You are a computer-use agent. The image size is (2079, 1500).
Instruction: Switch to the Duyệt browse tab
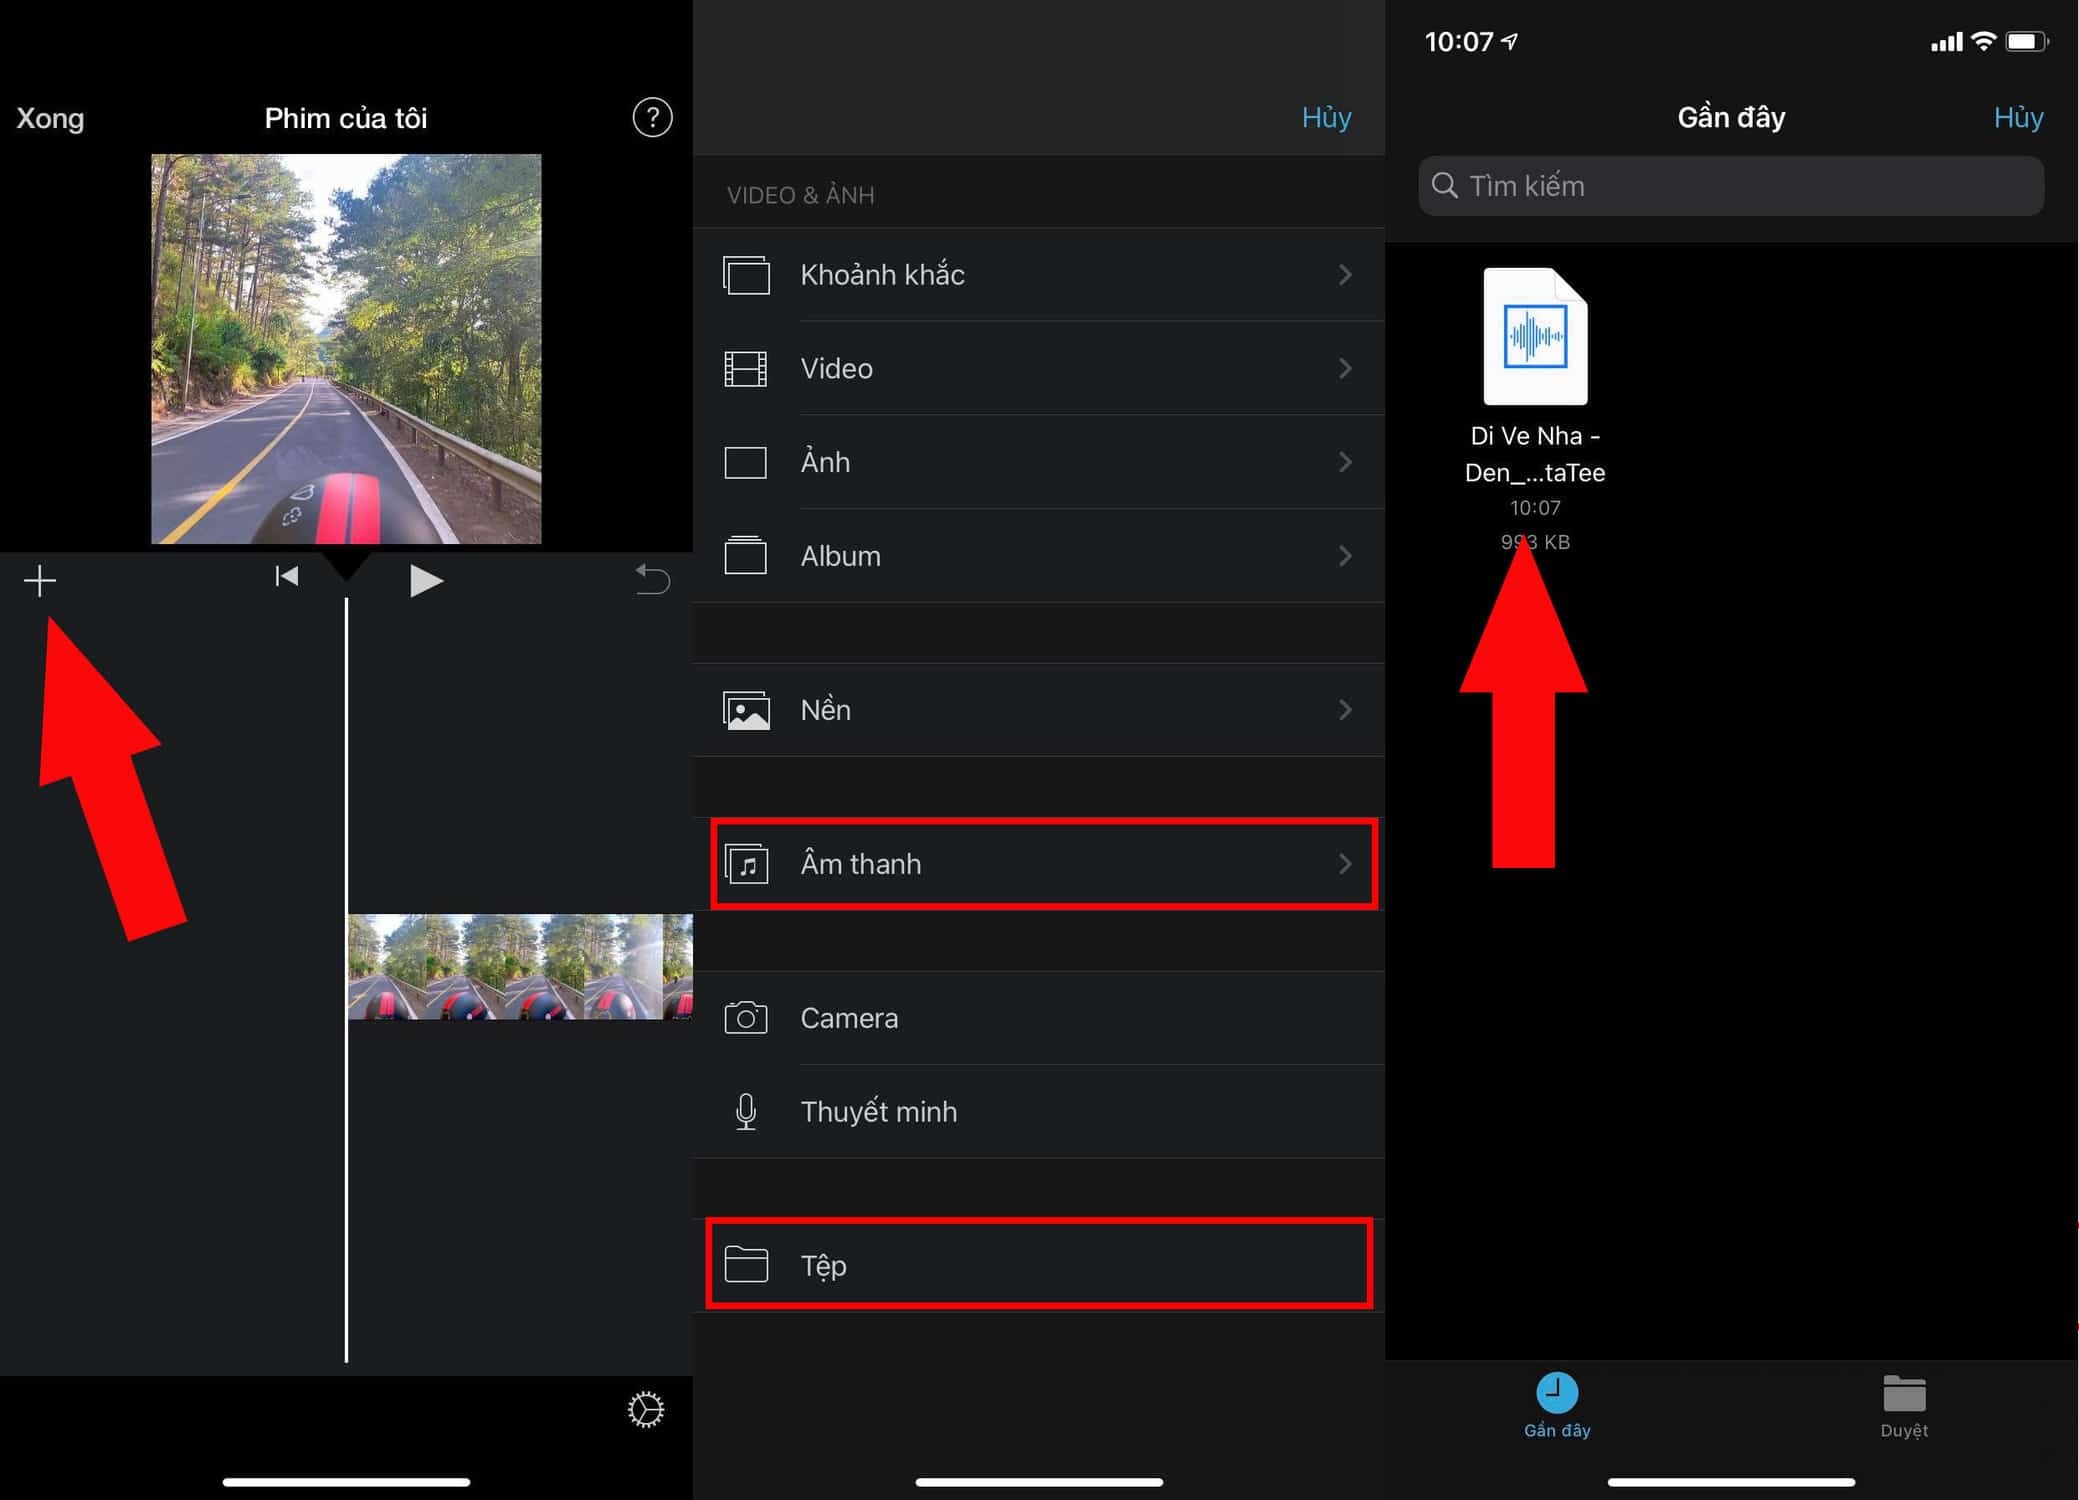[1904, 1405]
